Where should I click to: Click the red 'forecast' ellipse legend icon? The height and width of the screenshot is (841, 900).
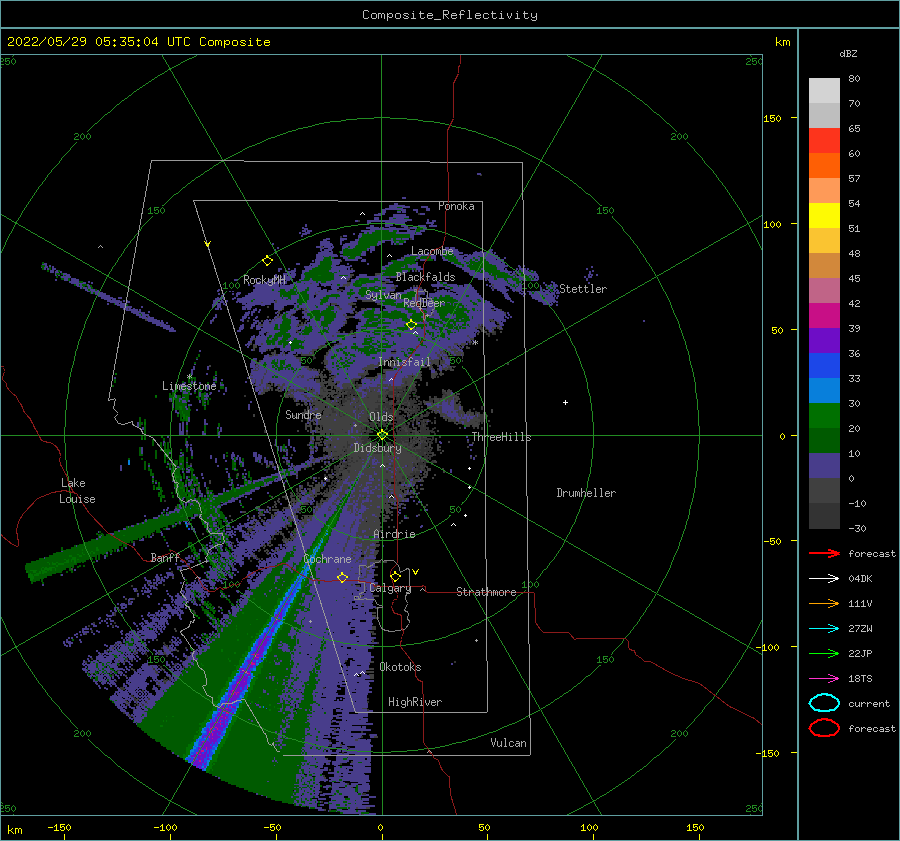pos(824,728)
